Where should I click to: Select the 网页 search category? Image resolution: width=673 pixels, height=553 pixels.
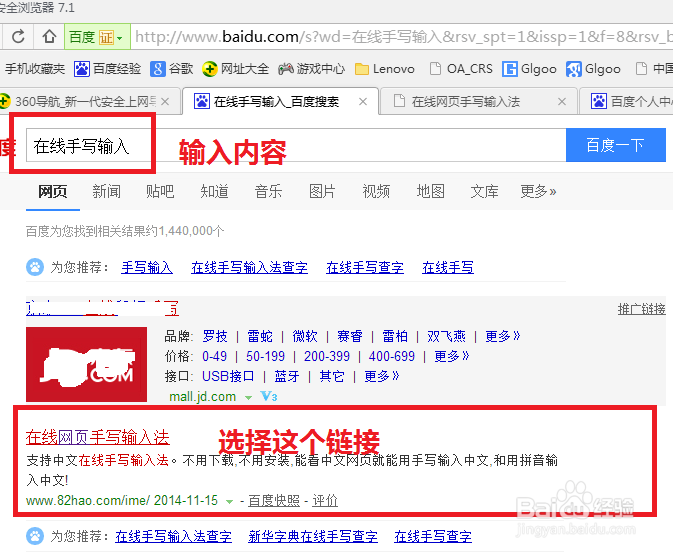[x=52, y=191]
